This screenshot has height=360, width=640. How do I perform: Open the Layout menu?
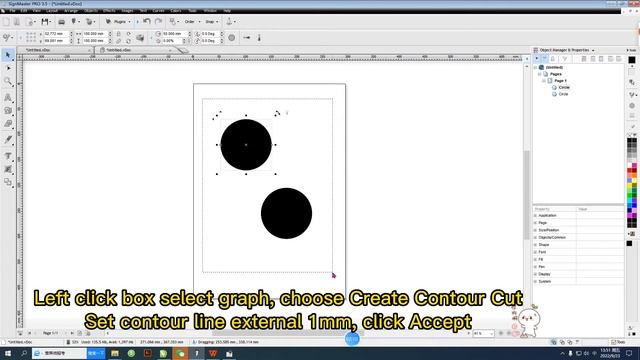coord(52,11)
